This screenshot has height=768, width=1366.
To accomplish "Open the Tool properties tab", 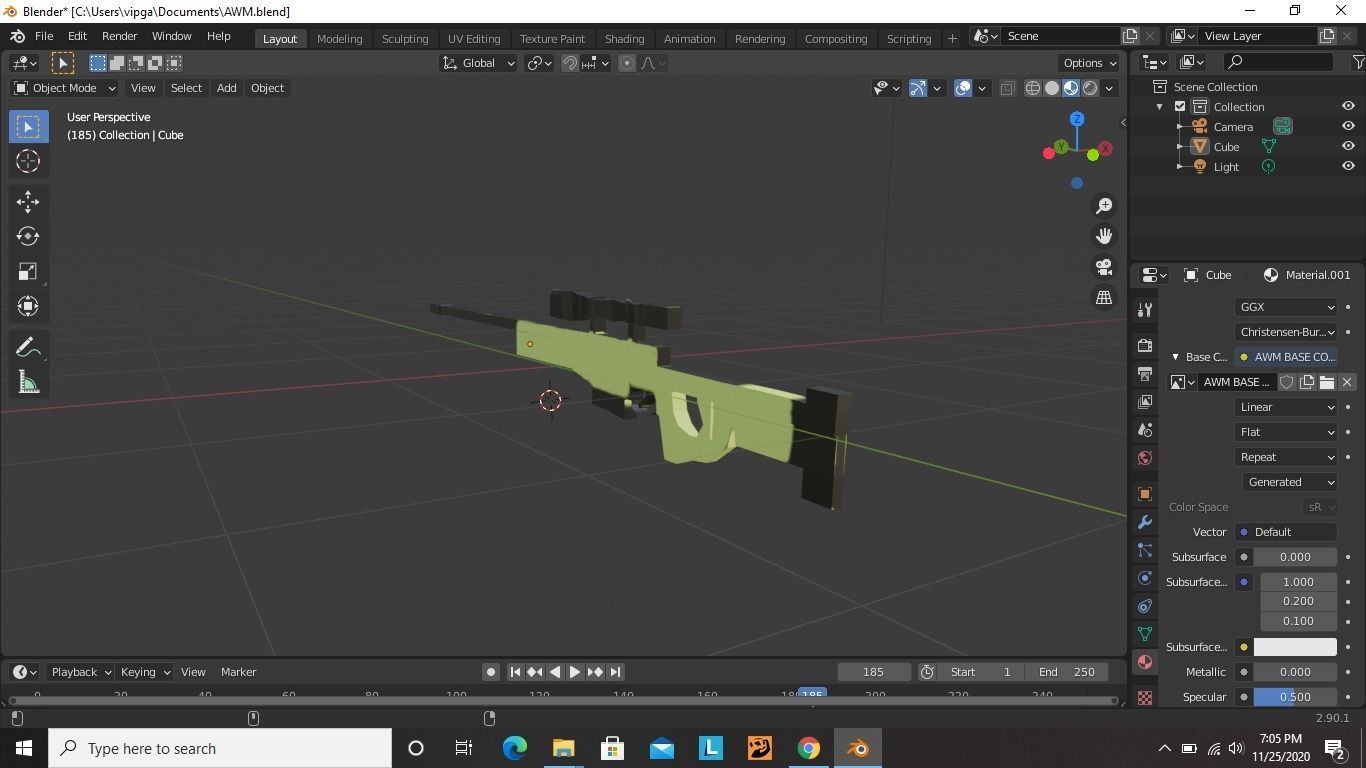I will (1145, 309).
